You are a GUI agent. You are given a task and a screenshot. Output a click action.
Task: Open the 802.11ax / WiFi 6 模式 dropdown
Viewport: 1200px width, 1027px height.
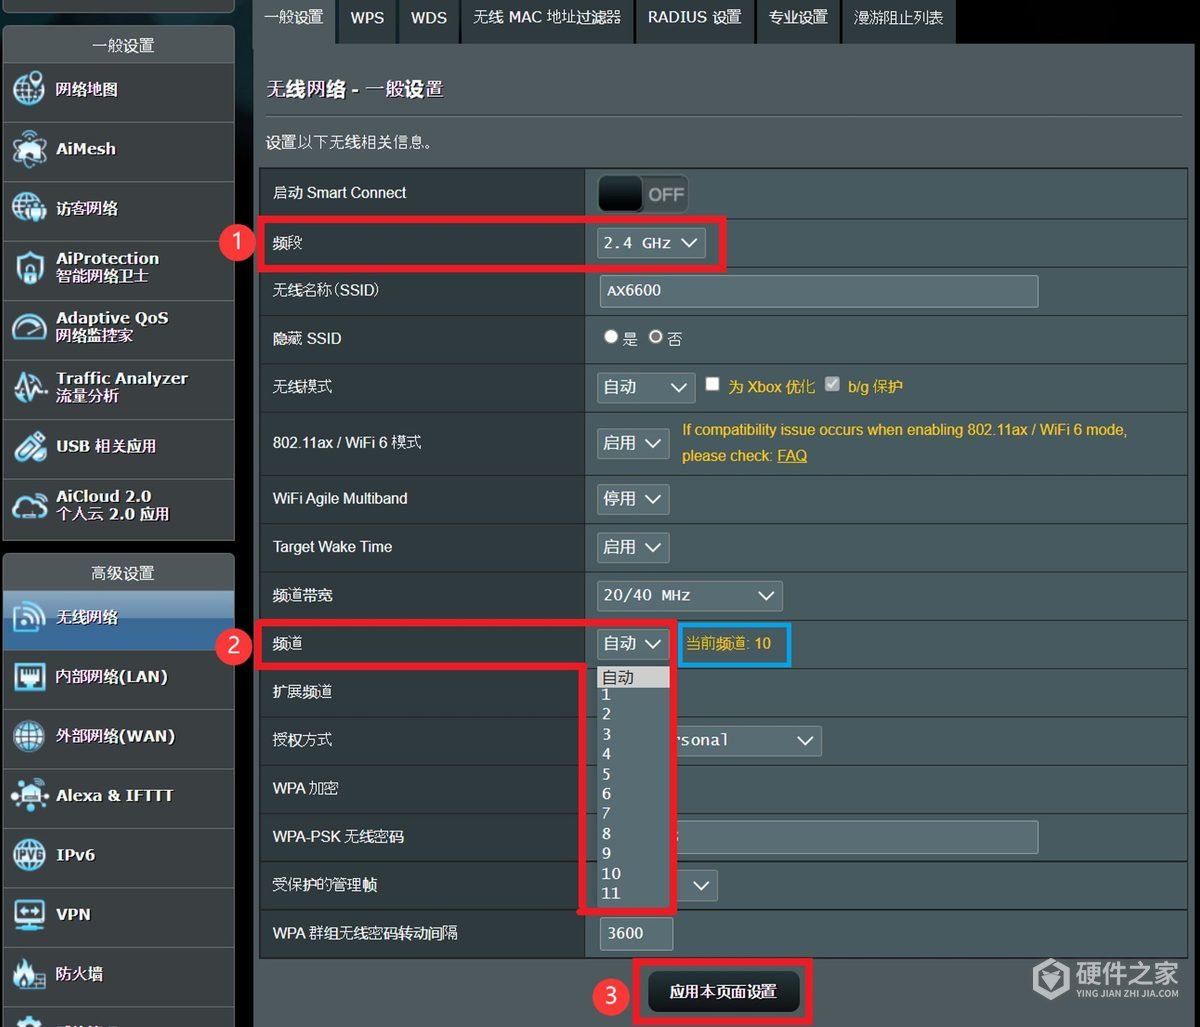click(633, 443)
